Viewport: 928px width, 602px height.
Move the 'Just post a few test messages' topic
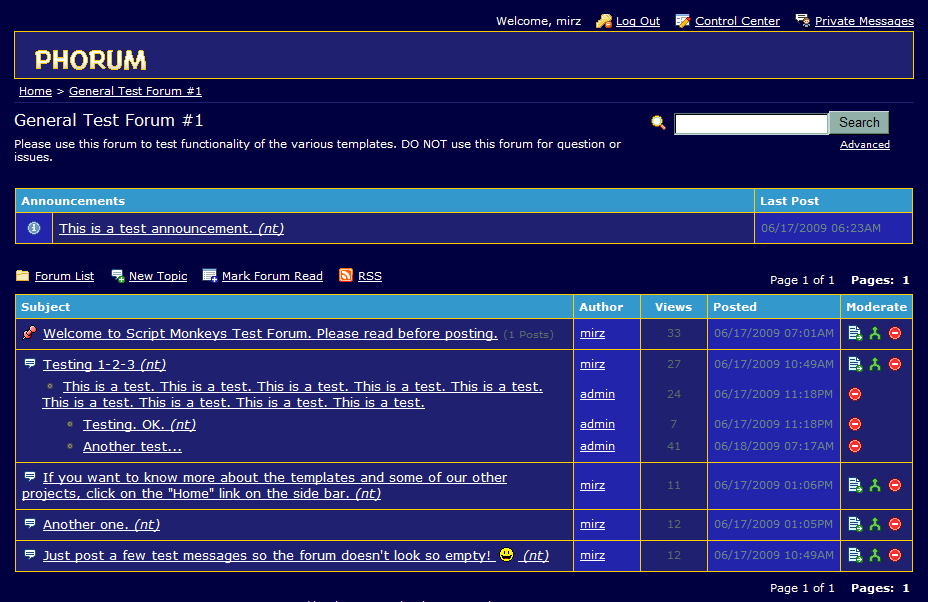pyautogui.click(x=855, y=555)
